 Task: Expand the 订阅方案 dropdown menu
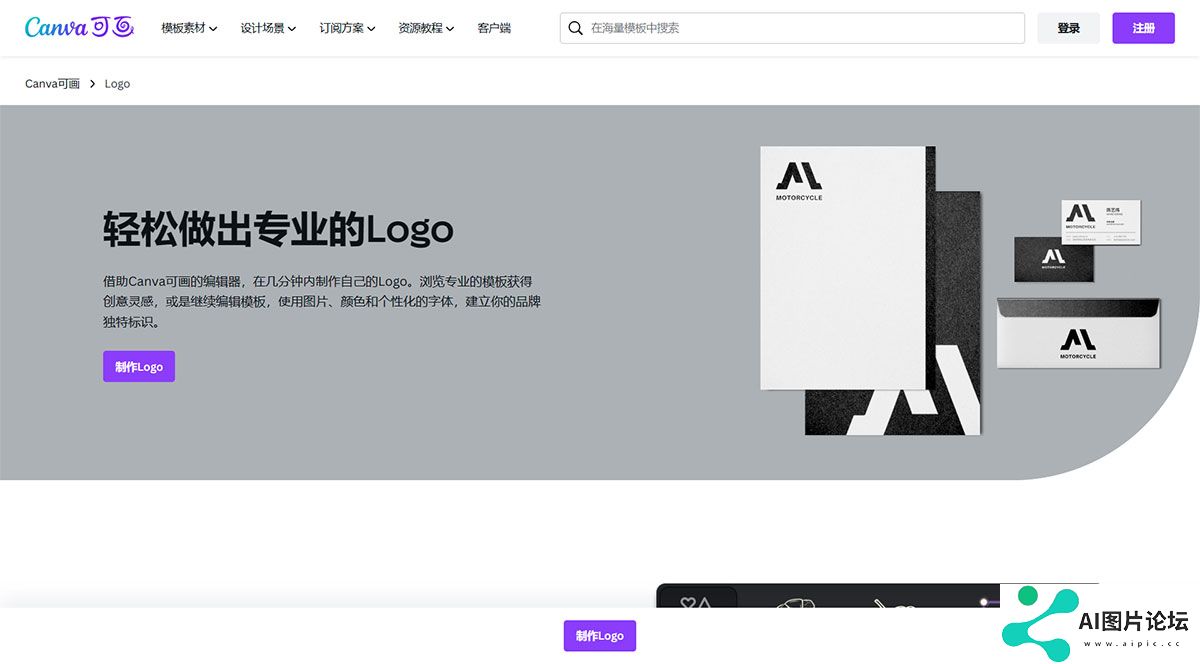[x=347, y=28]
